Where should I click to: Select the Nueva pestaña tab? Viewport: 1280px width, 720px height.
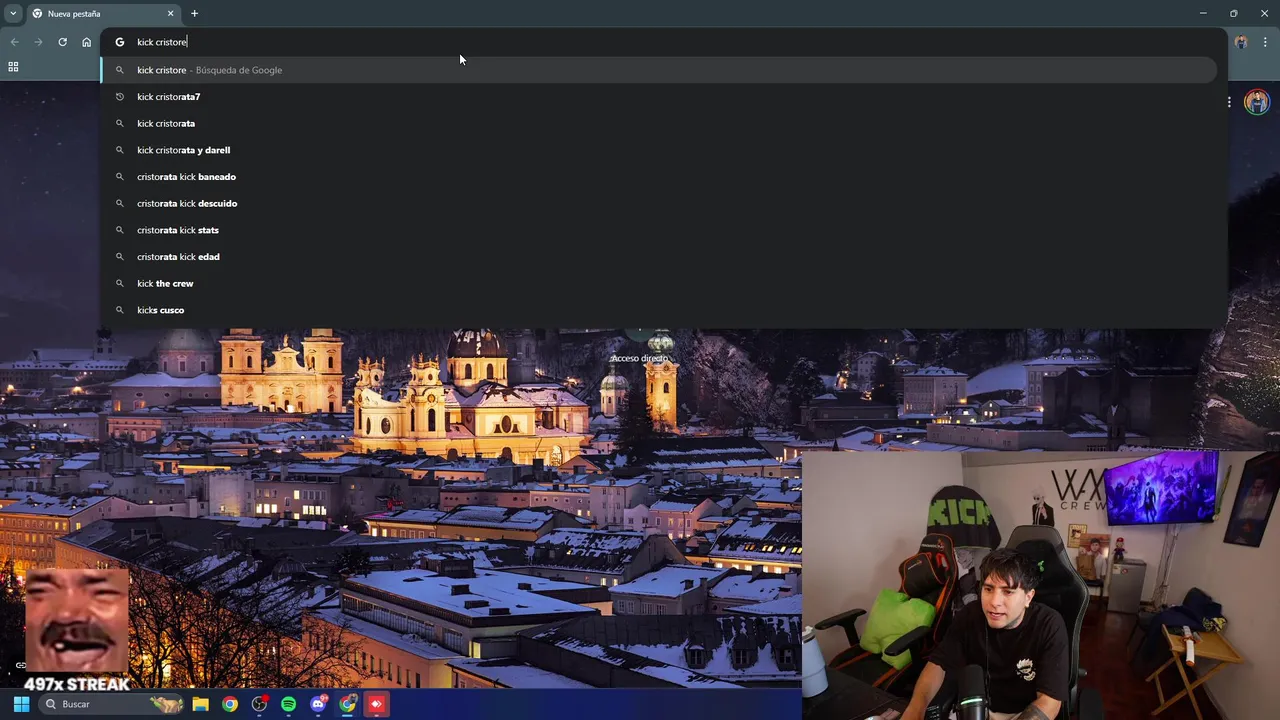102,14
